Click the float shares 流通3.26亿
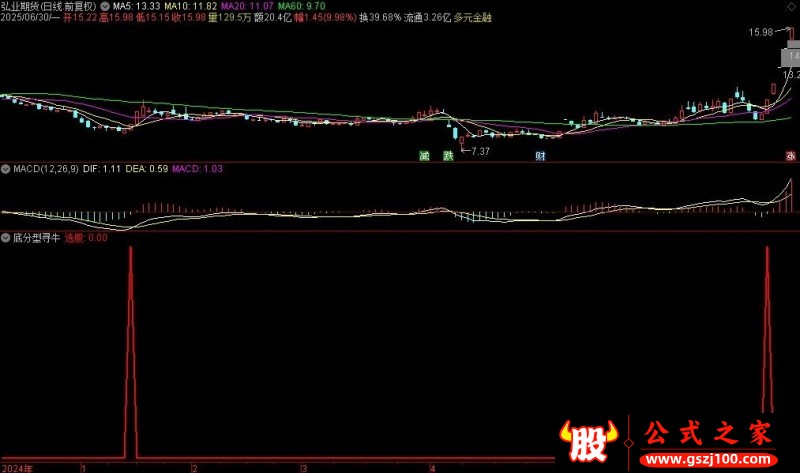This screenshot has width=800, height=473. coord(428,18)
